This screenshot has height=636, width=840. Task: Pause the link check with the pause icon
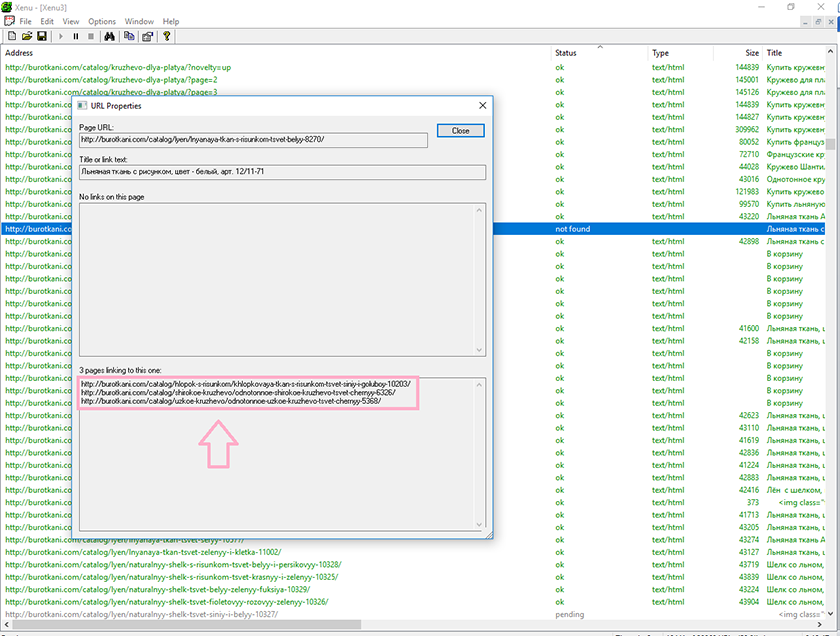tap(76, 36)
